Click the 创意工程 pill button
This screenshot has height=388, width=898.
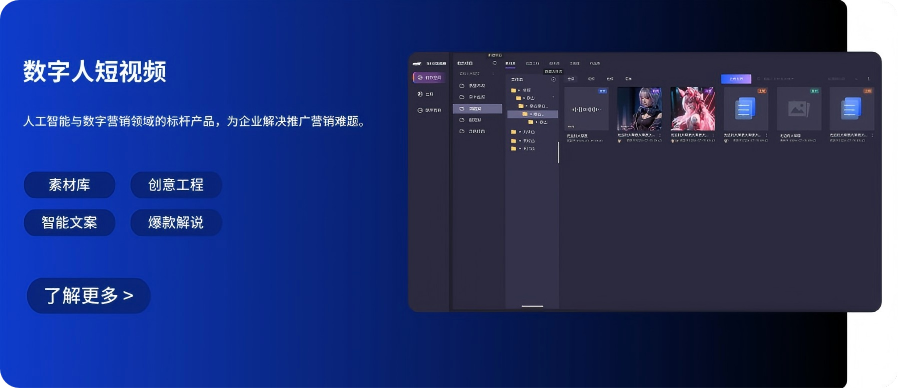coord(176,185)
